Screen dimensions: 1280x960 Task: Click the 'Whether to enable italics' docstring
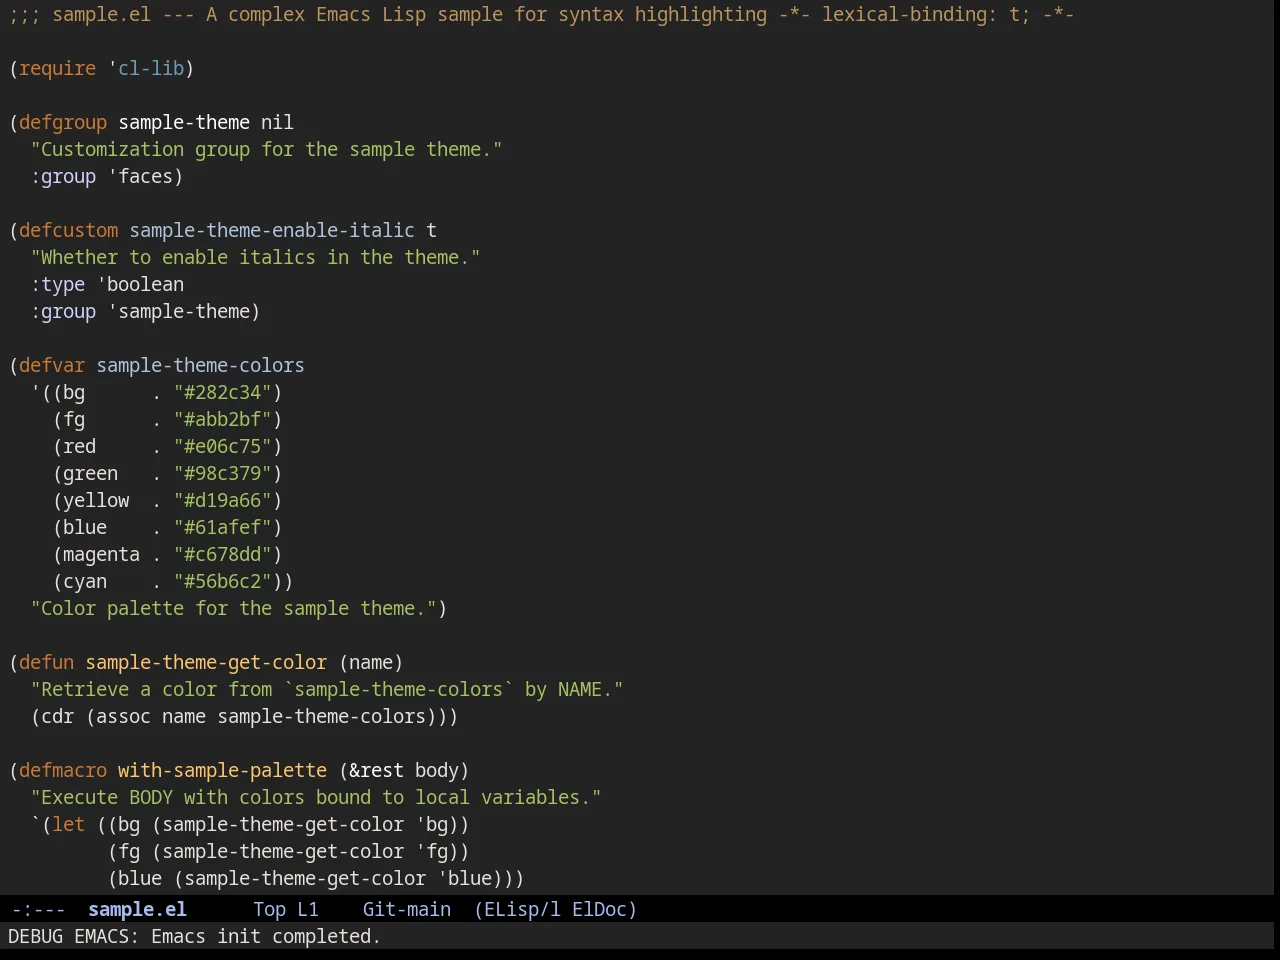pos(255,257)
